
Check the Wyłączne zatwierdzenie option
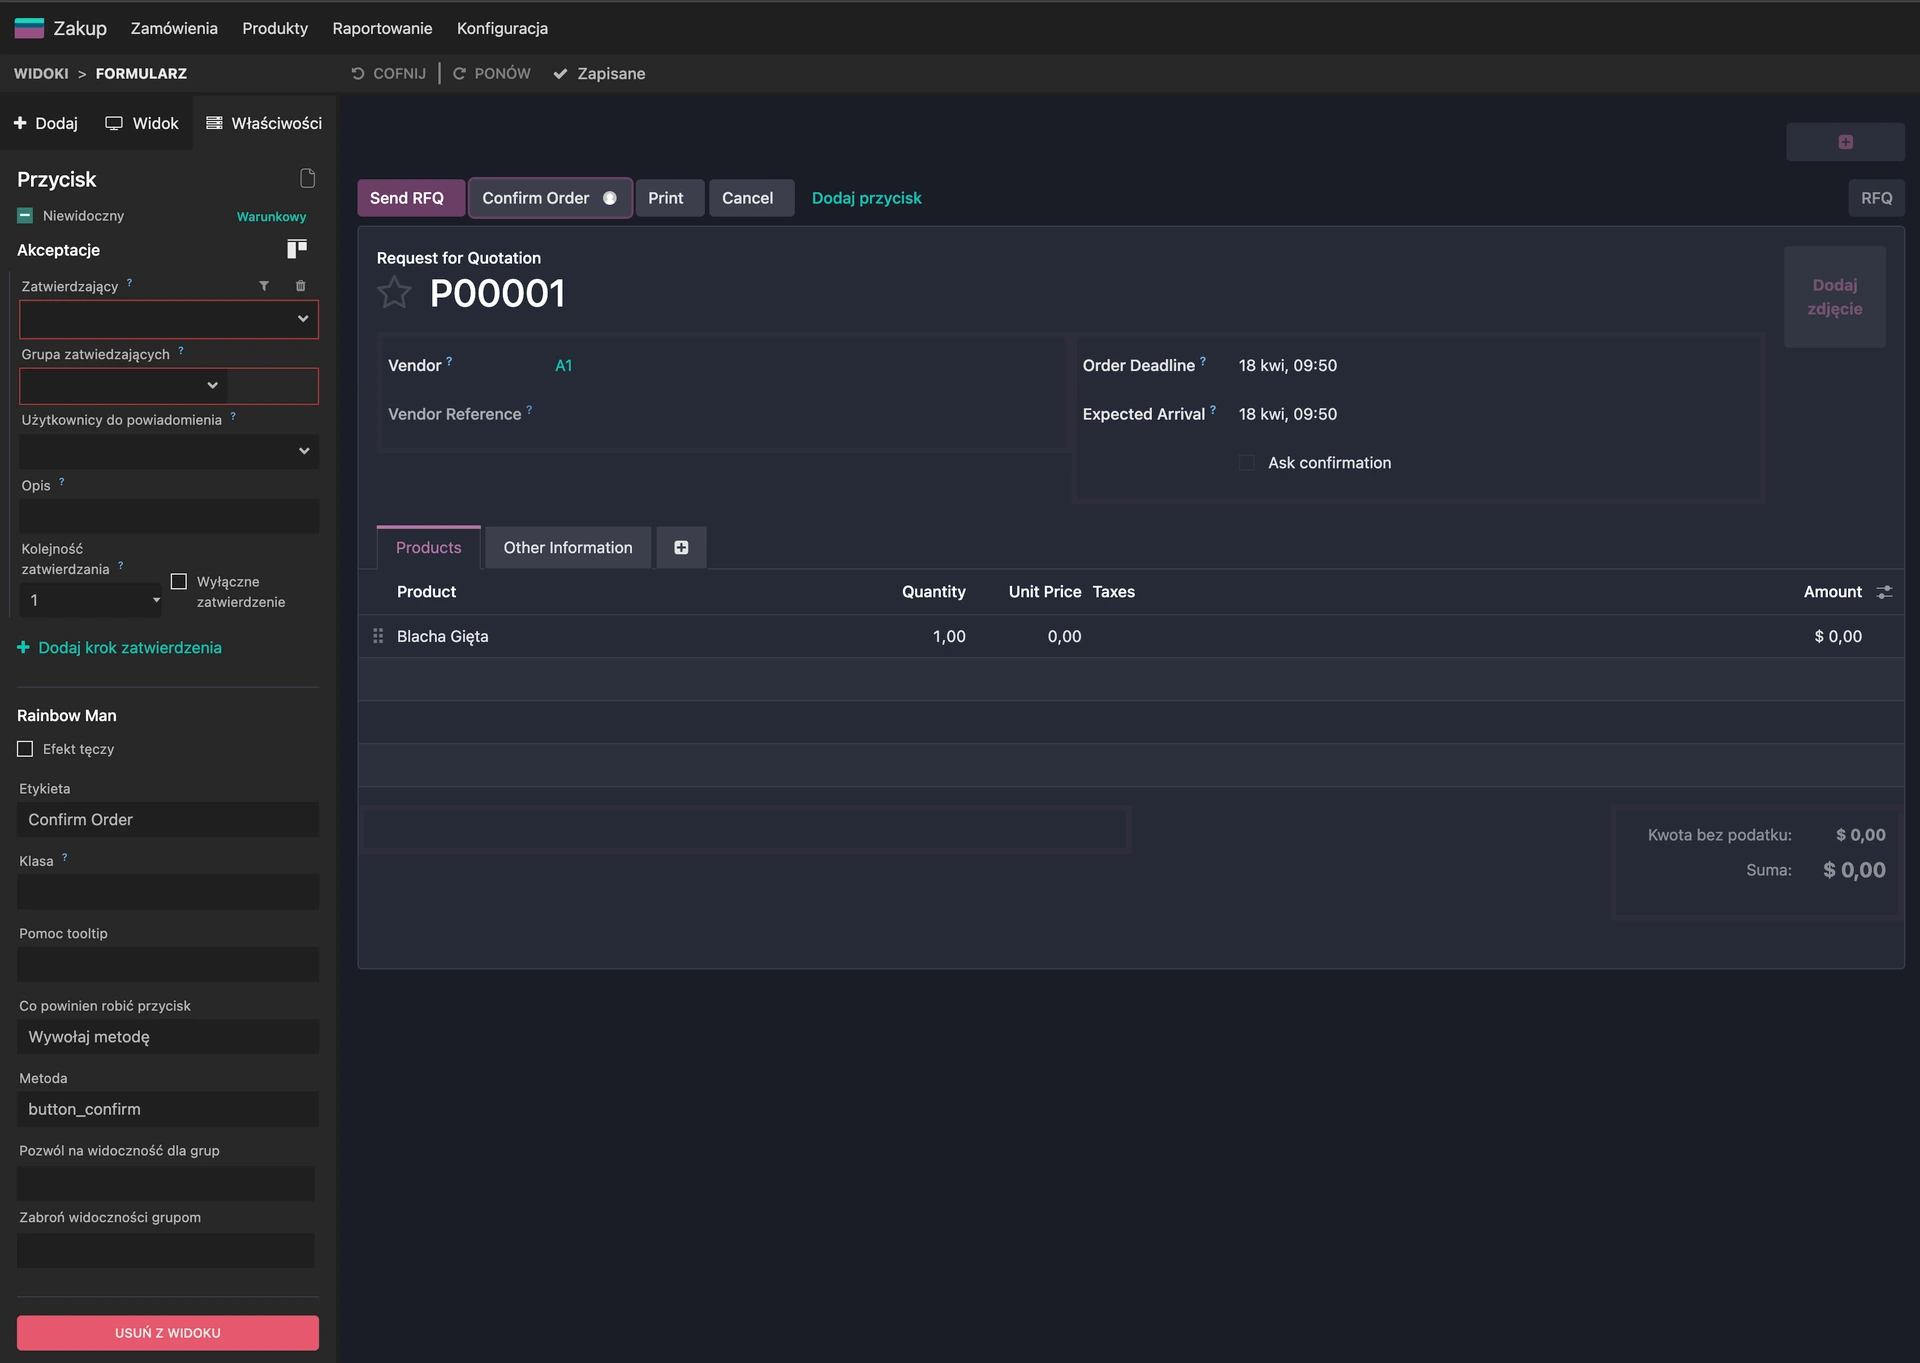click(179, 581)
